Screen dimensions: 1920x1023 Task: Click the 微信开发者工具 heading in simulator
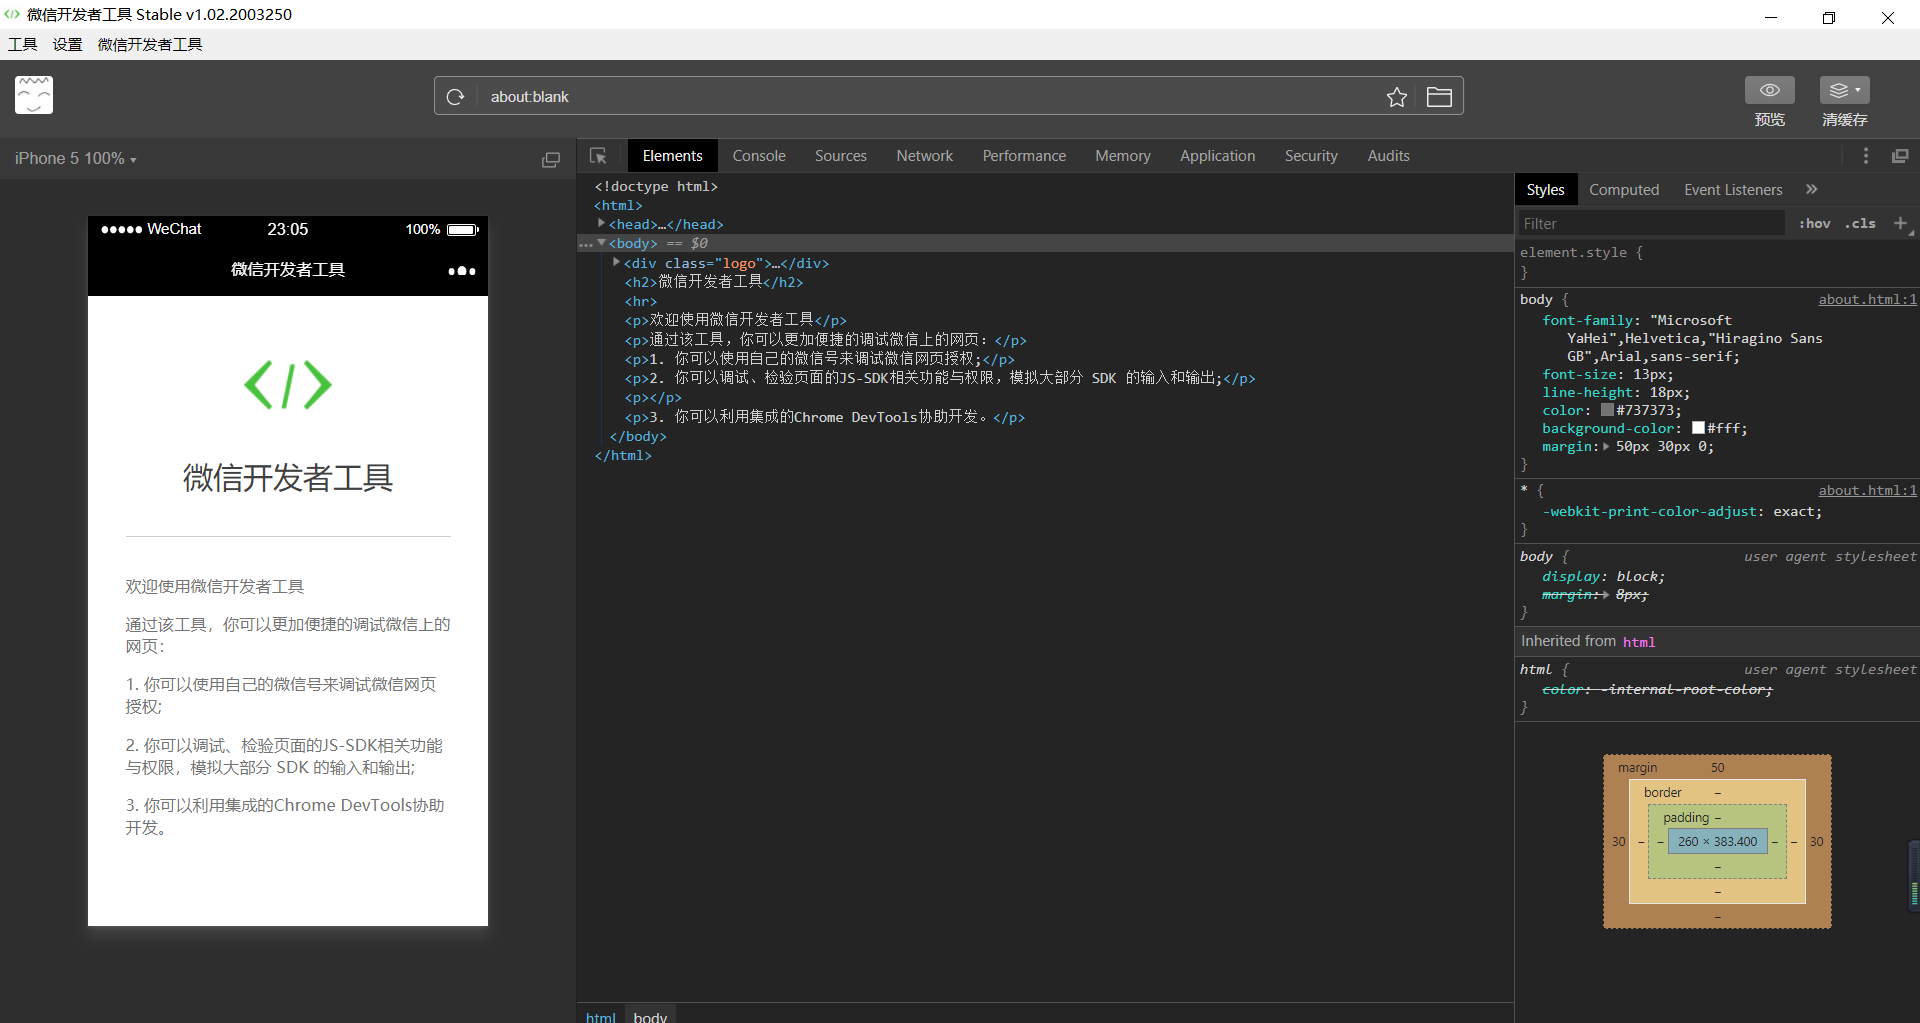point(288,478)
